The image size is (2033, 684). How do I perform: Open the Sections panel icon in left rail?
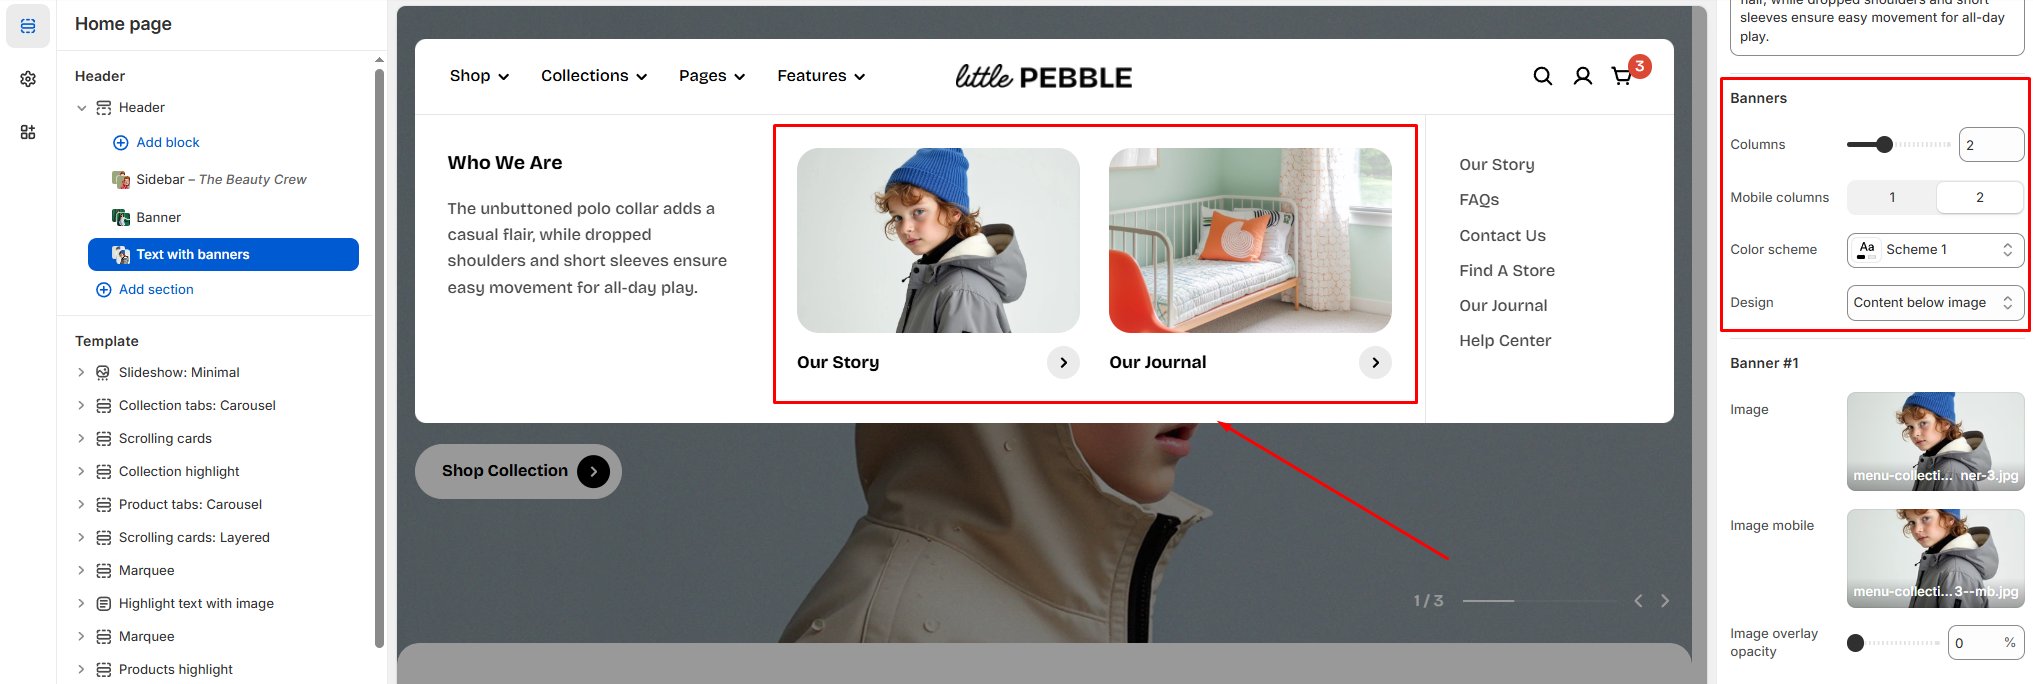tap(28, 26)
